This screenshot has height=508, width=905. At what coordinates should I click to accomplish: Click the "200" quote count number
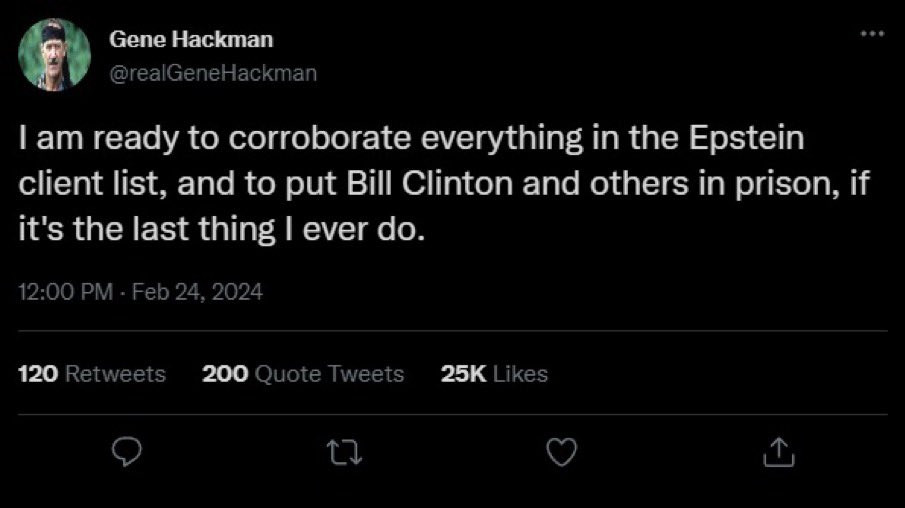click(x=225, y=374)
